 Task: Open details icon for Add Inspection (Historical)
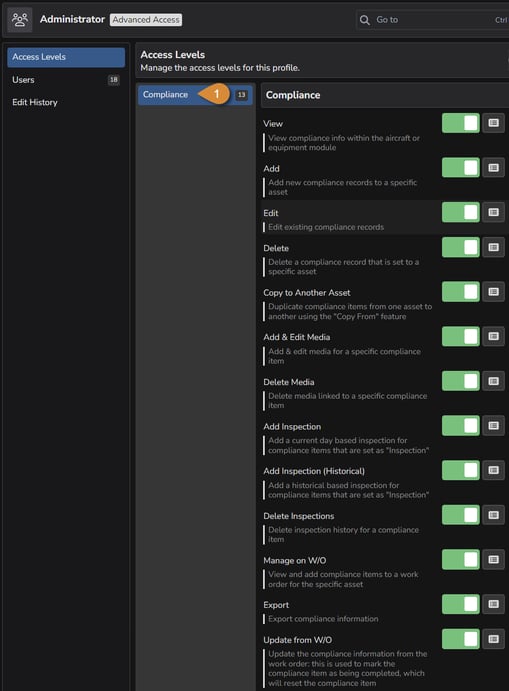493,470
